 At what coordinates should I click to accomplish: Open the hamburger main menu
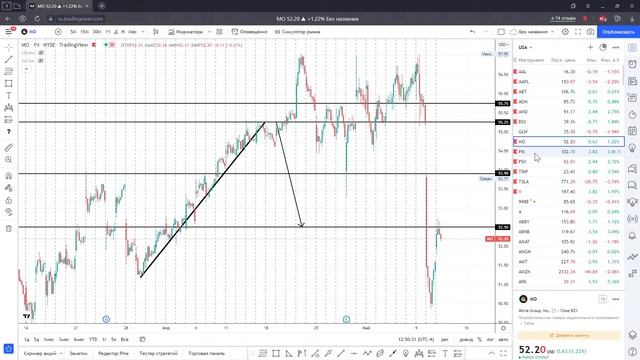click(x=9, y=31)
